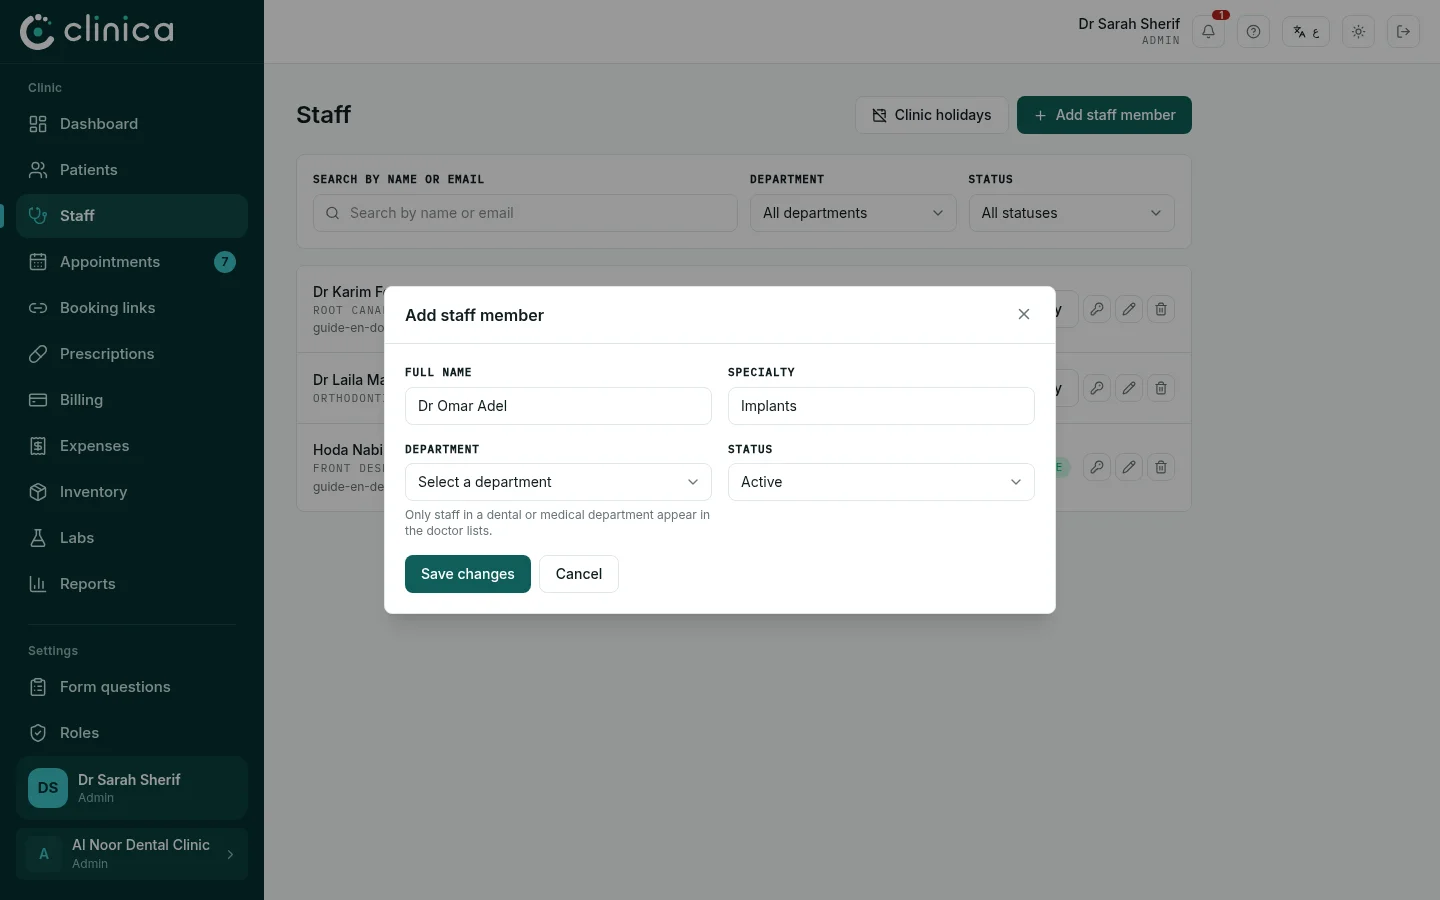
Task: Open Expenses in the sidebar
Action: point(132,446)
